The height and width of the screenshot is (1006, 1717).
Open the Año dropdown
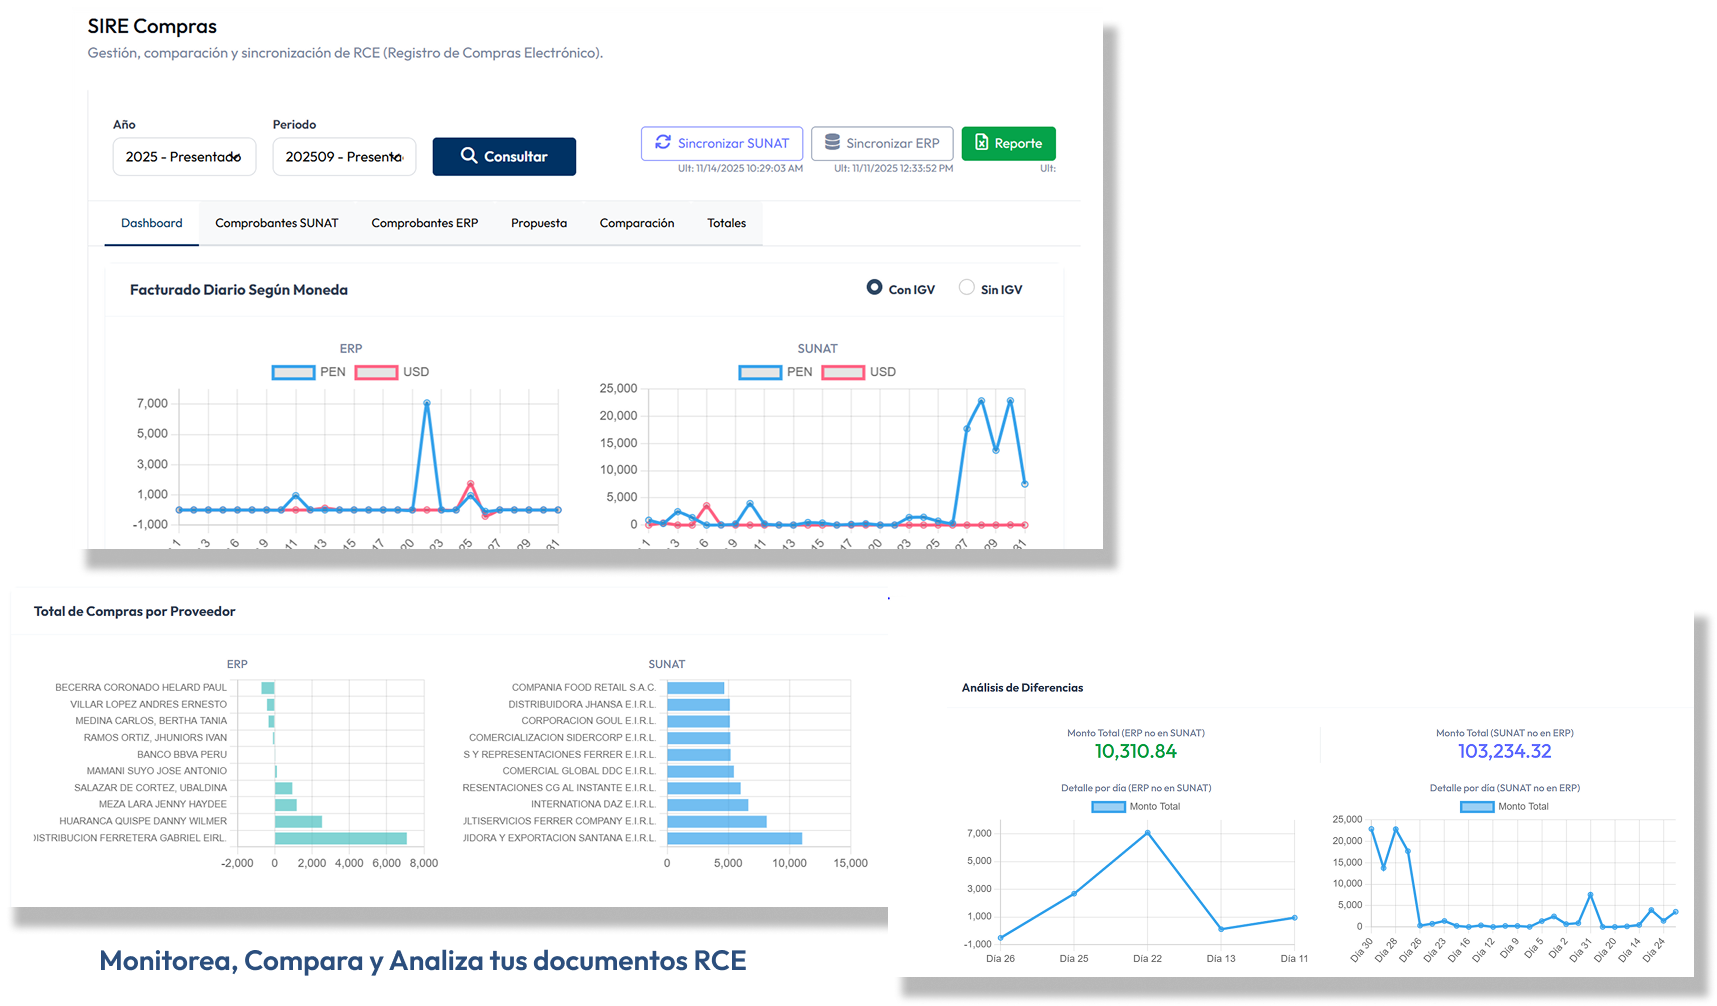[x=184, y=157]
